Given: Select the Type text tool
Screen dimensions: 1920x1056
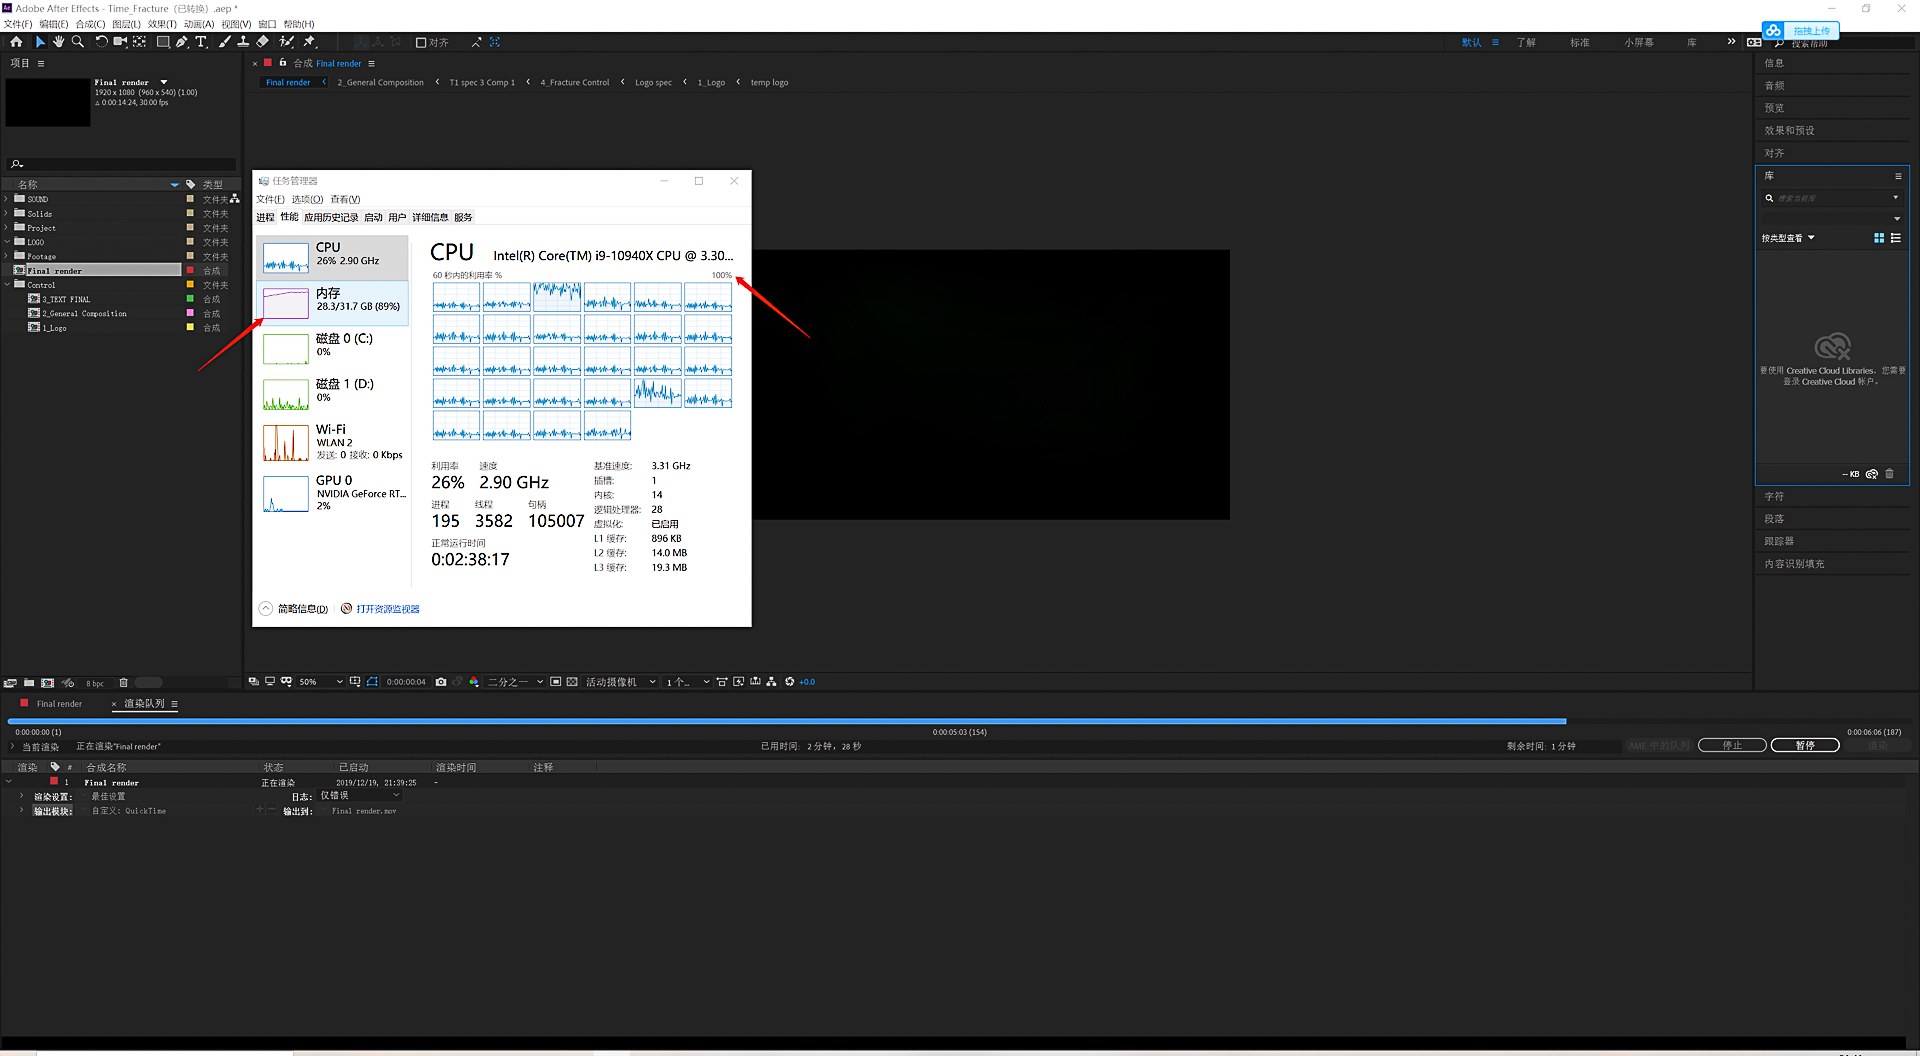Looking at the screenshot, I should [x=201, y=42].
